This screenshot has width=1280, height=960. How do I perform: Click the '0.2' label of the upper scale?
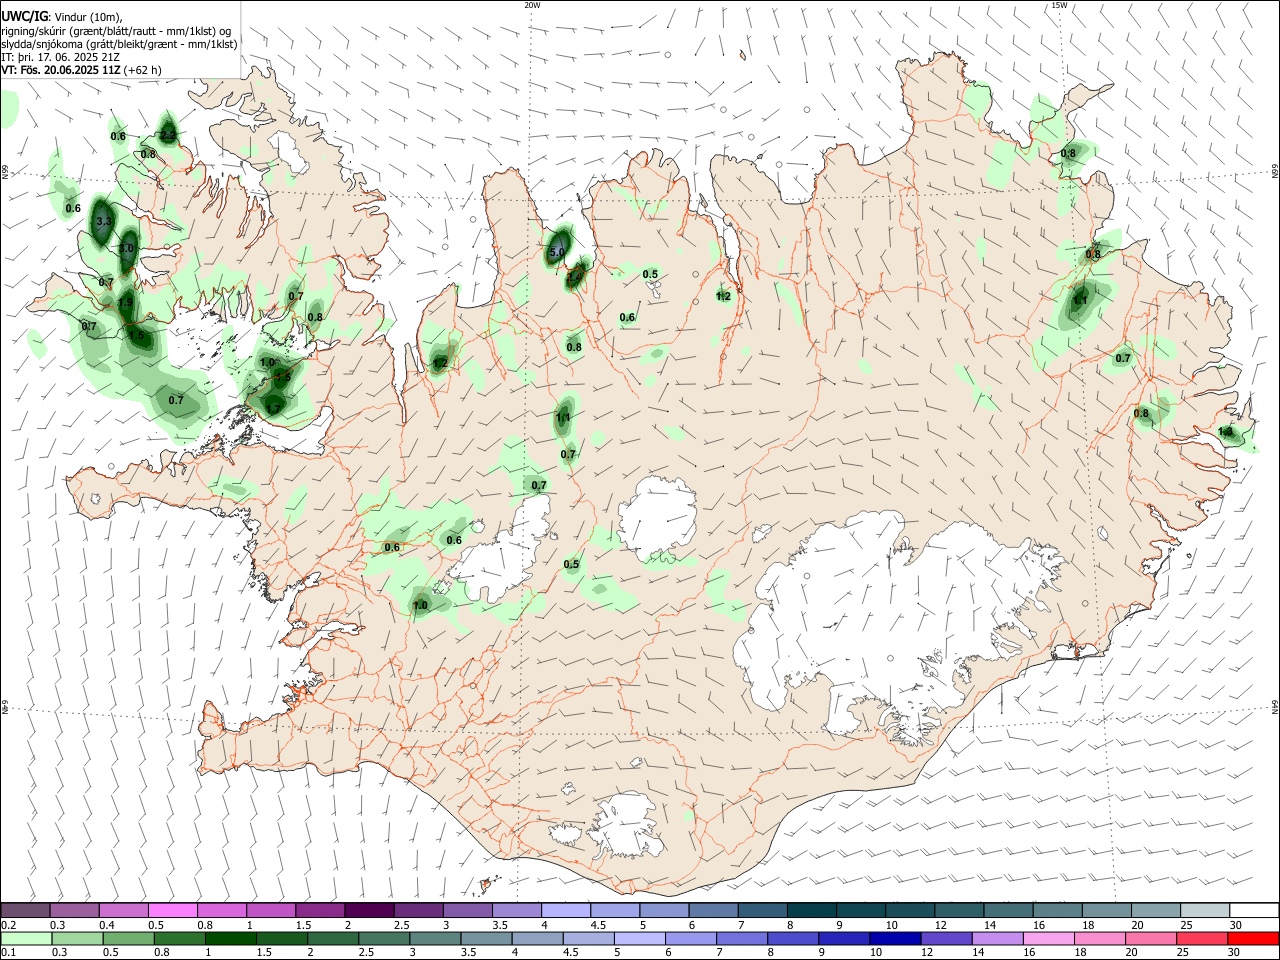click(x=8, y=925)
